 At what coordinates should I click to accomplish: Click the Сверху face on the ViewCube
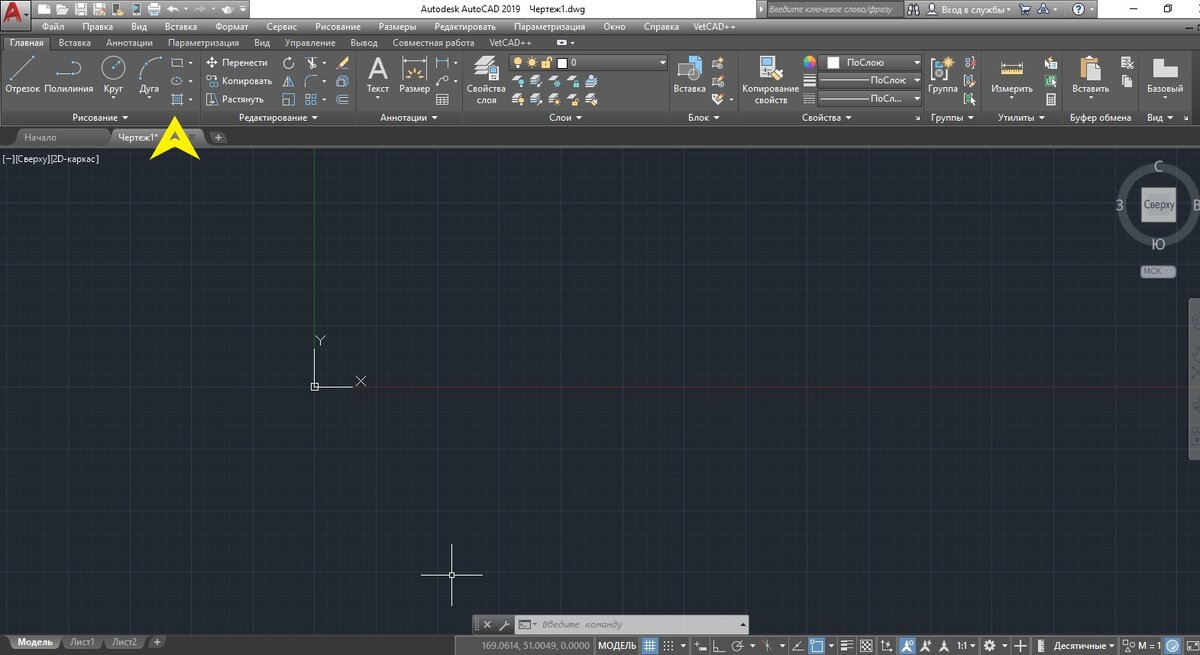point(1158,205)
